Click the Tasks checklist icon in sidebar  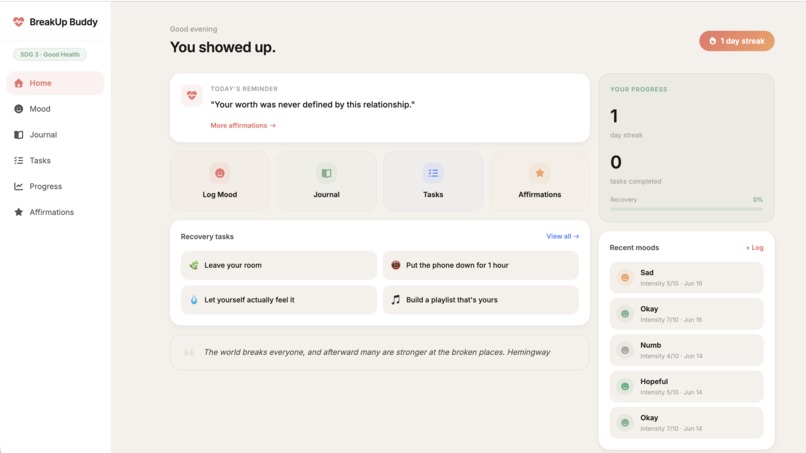pos(19,160)
